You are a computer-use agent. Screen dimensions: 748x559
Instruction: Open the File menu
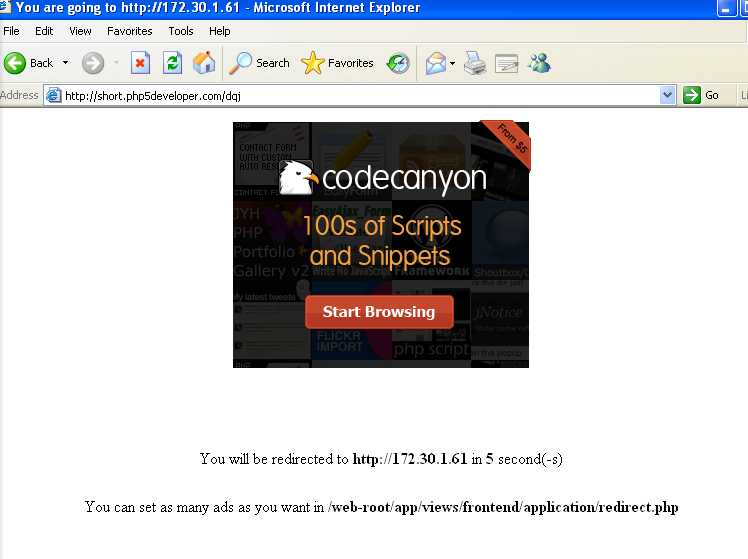tap(11, 31)
